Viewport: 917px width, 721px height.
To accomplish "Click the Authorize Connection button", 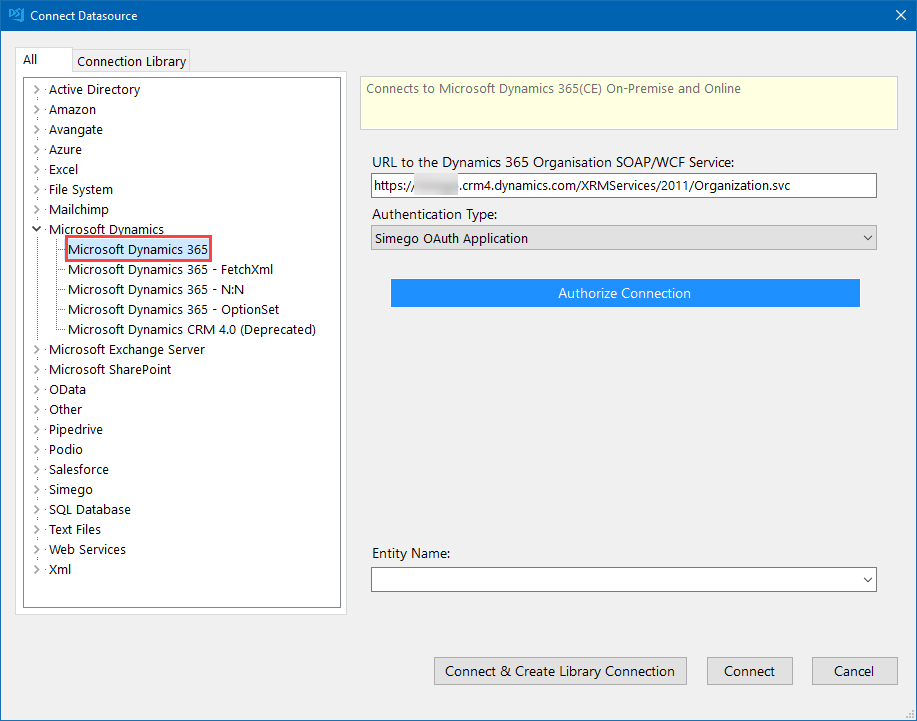I will [625, 293].
